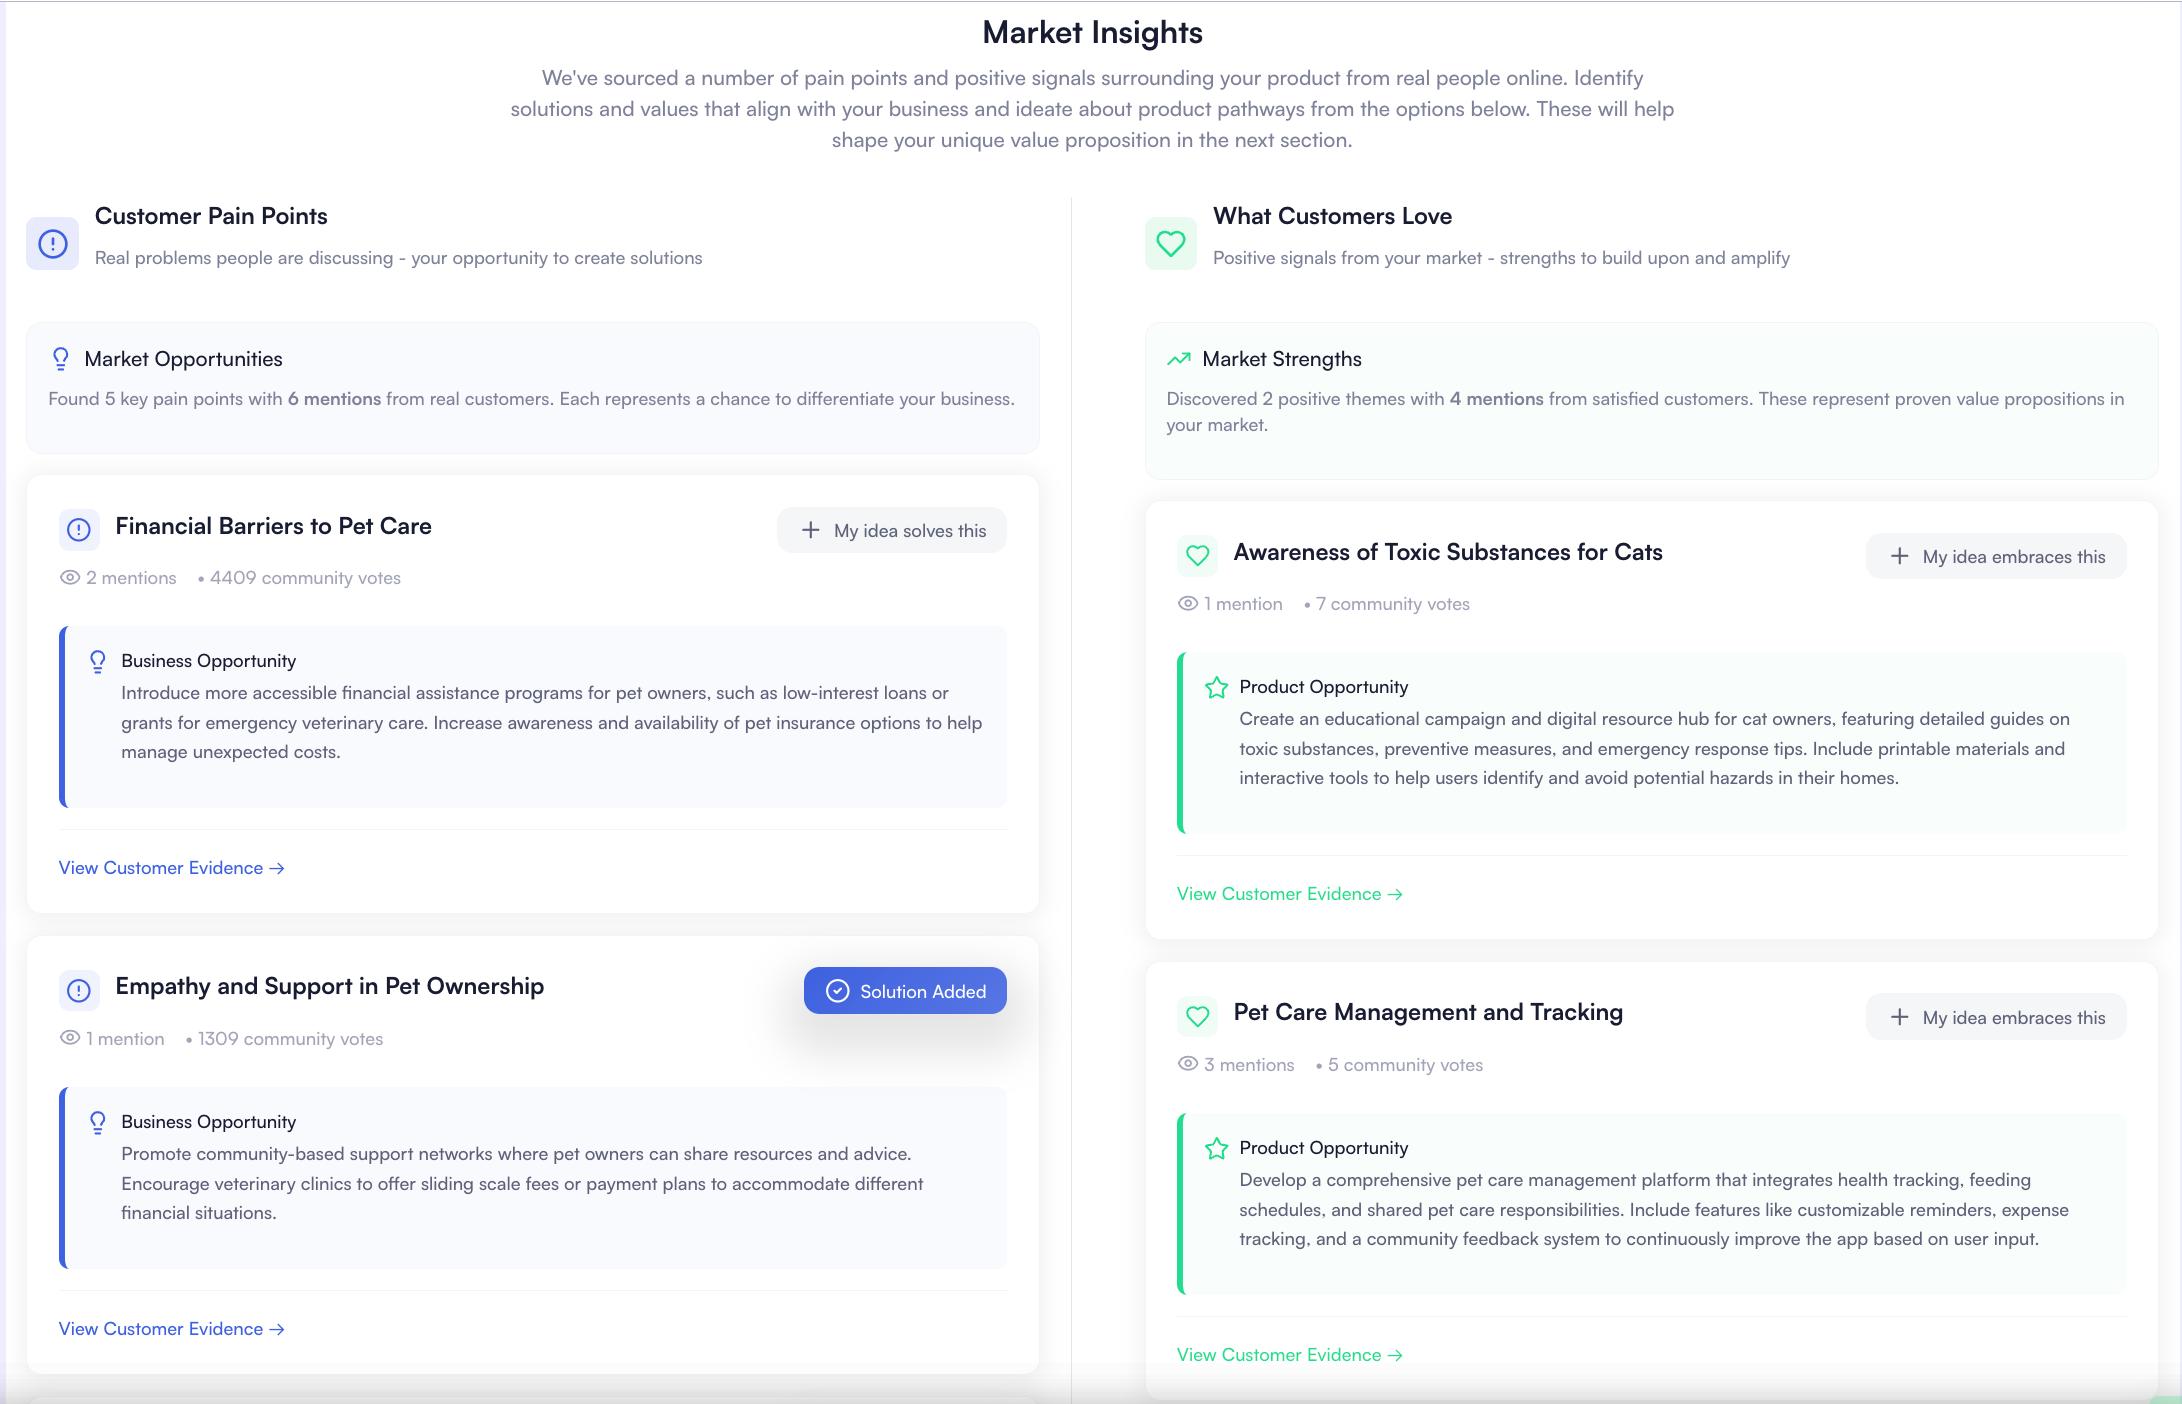
Task: Open customer evidence for Pet Care Management
Action: pyautogui.click(x=1289, y=1355)
